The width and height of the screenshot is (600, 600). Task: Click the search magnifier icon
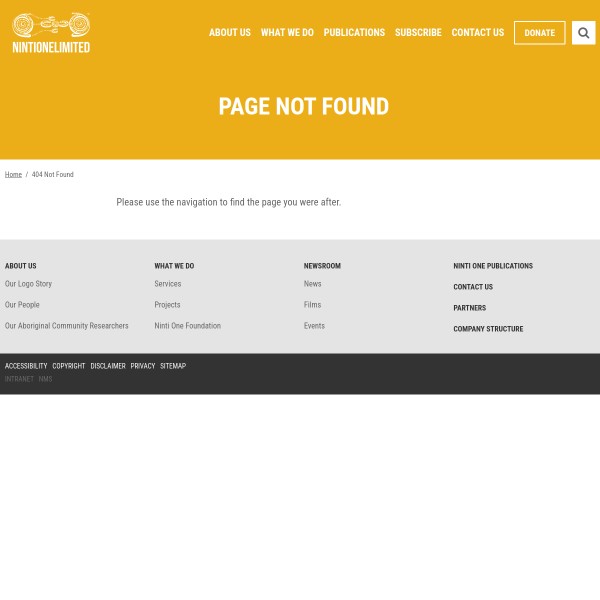583,33
